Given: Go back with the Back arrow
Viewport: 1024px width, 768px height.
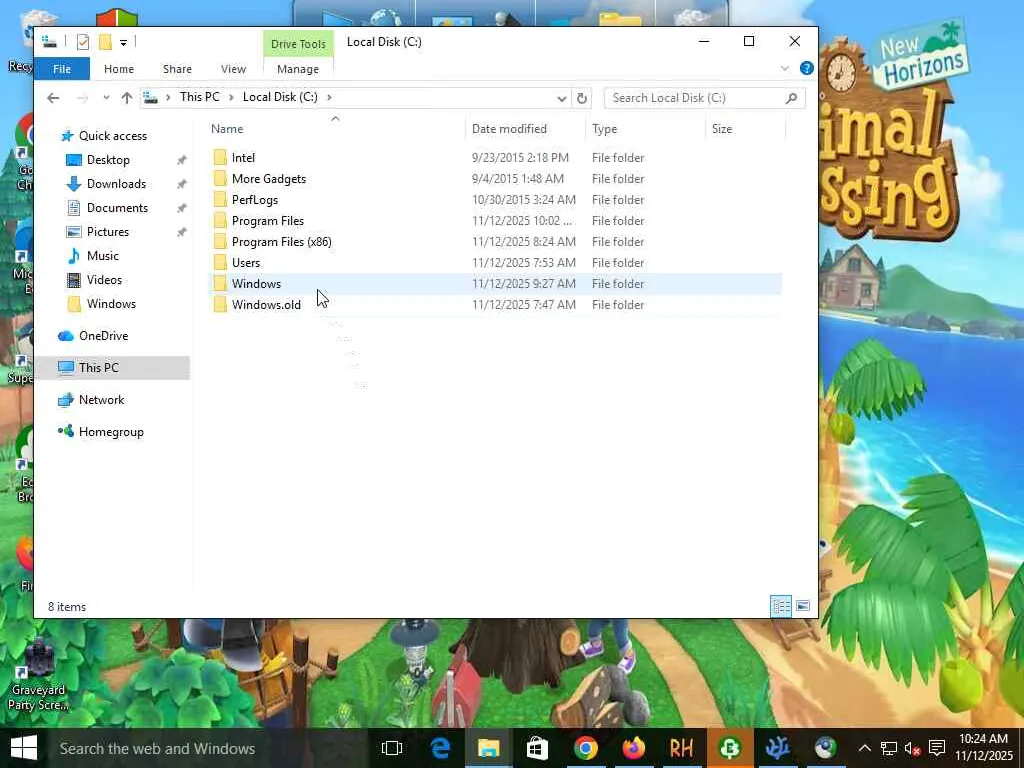Looking at the screenshot, I should coord(54,98).
